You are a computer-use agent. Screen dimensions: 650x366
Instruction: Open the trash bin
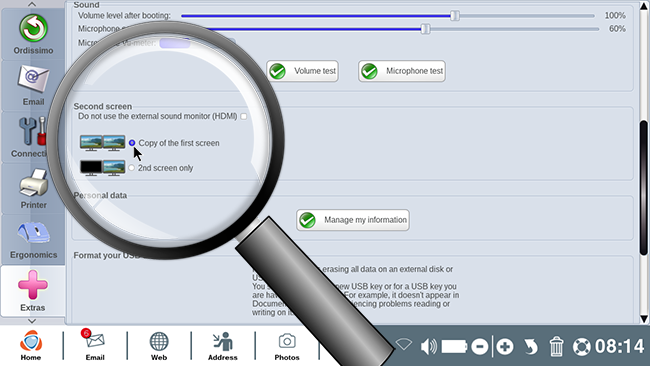click(x=556, y=346)
